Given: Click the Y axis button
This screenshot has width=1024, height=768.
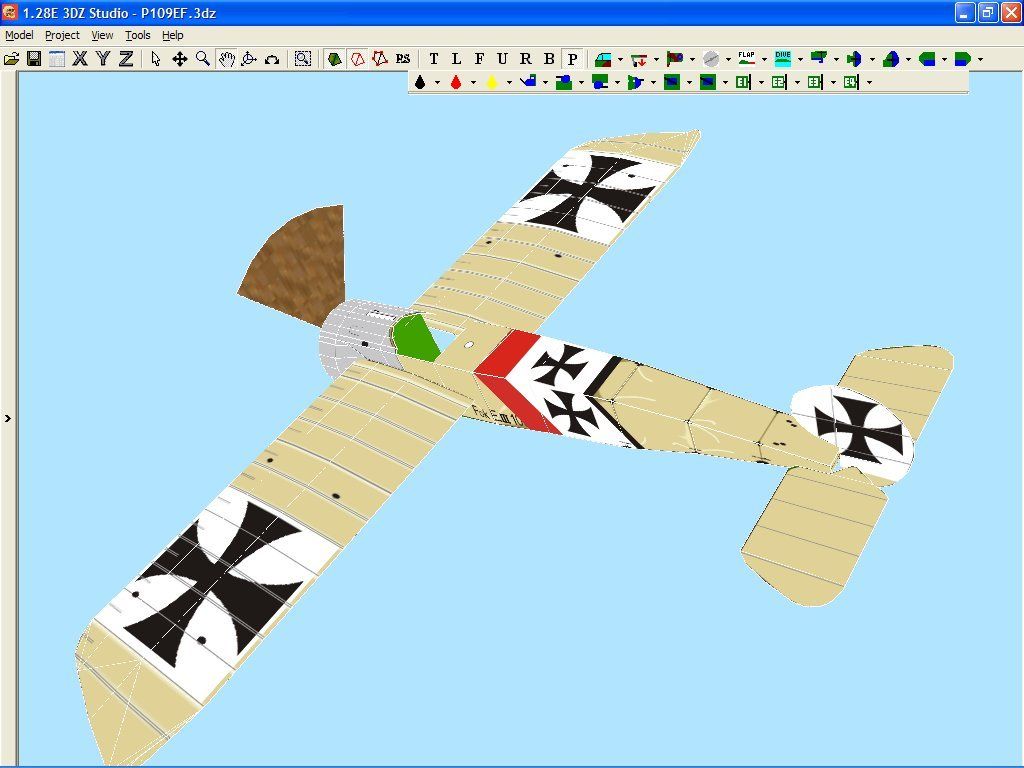Looking at the screenshot, I should 103,59.
